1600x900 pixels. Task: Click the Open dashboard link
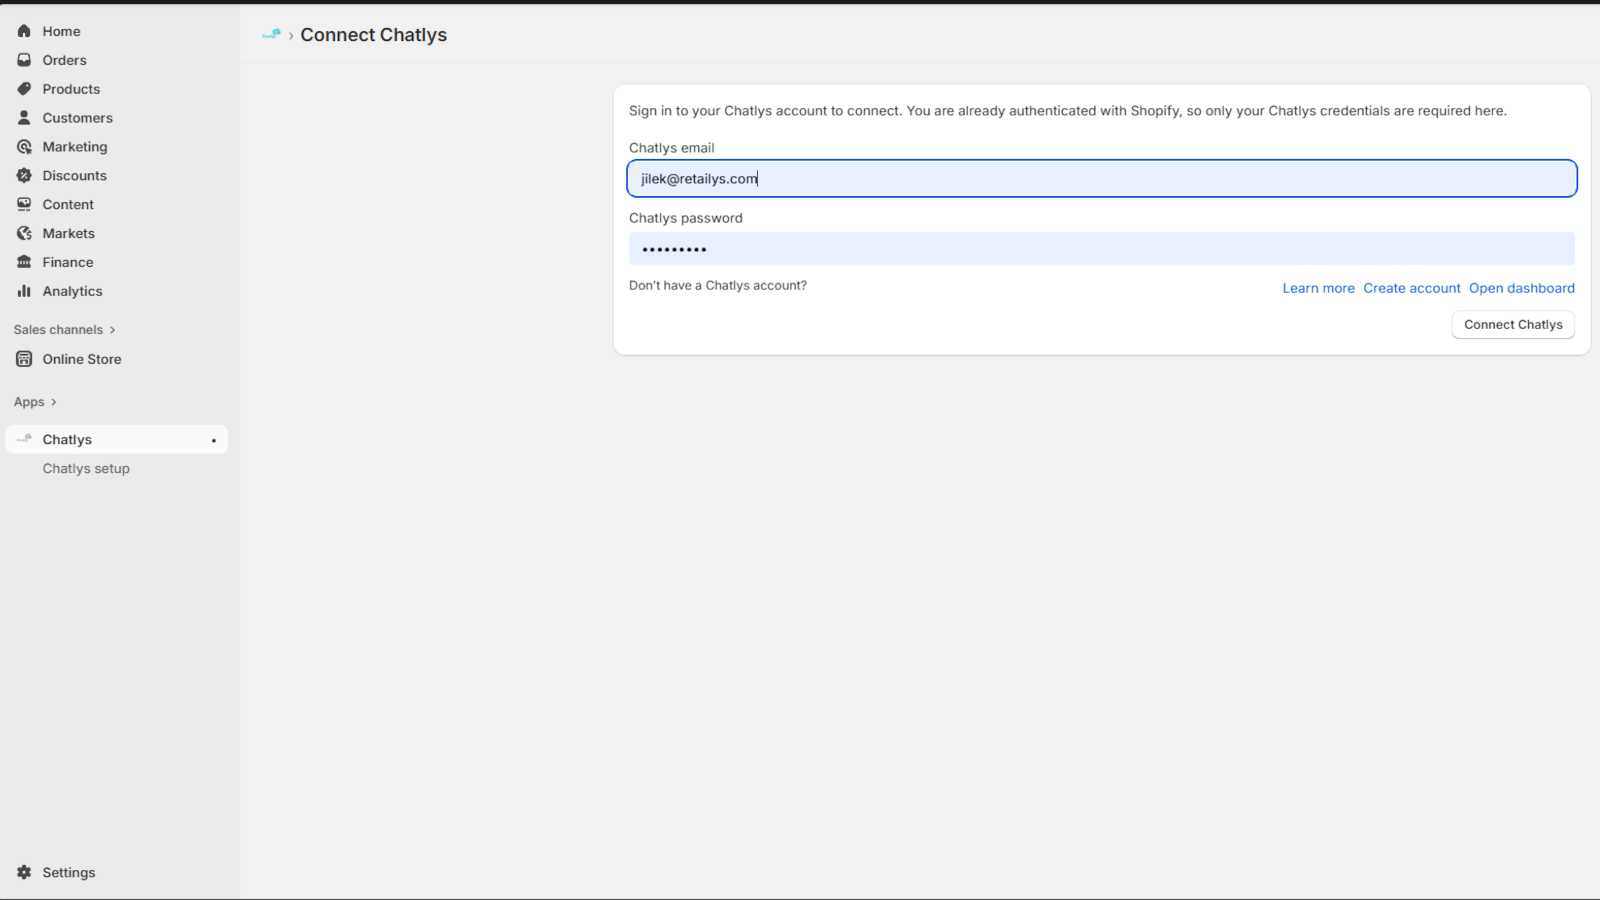[x=1521, y=288]
